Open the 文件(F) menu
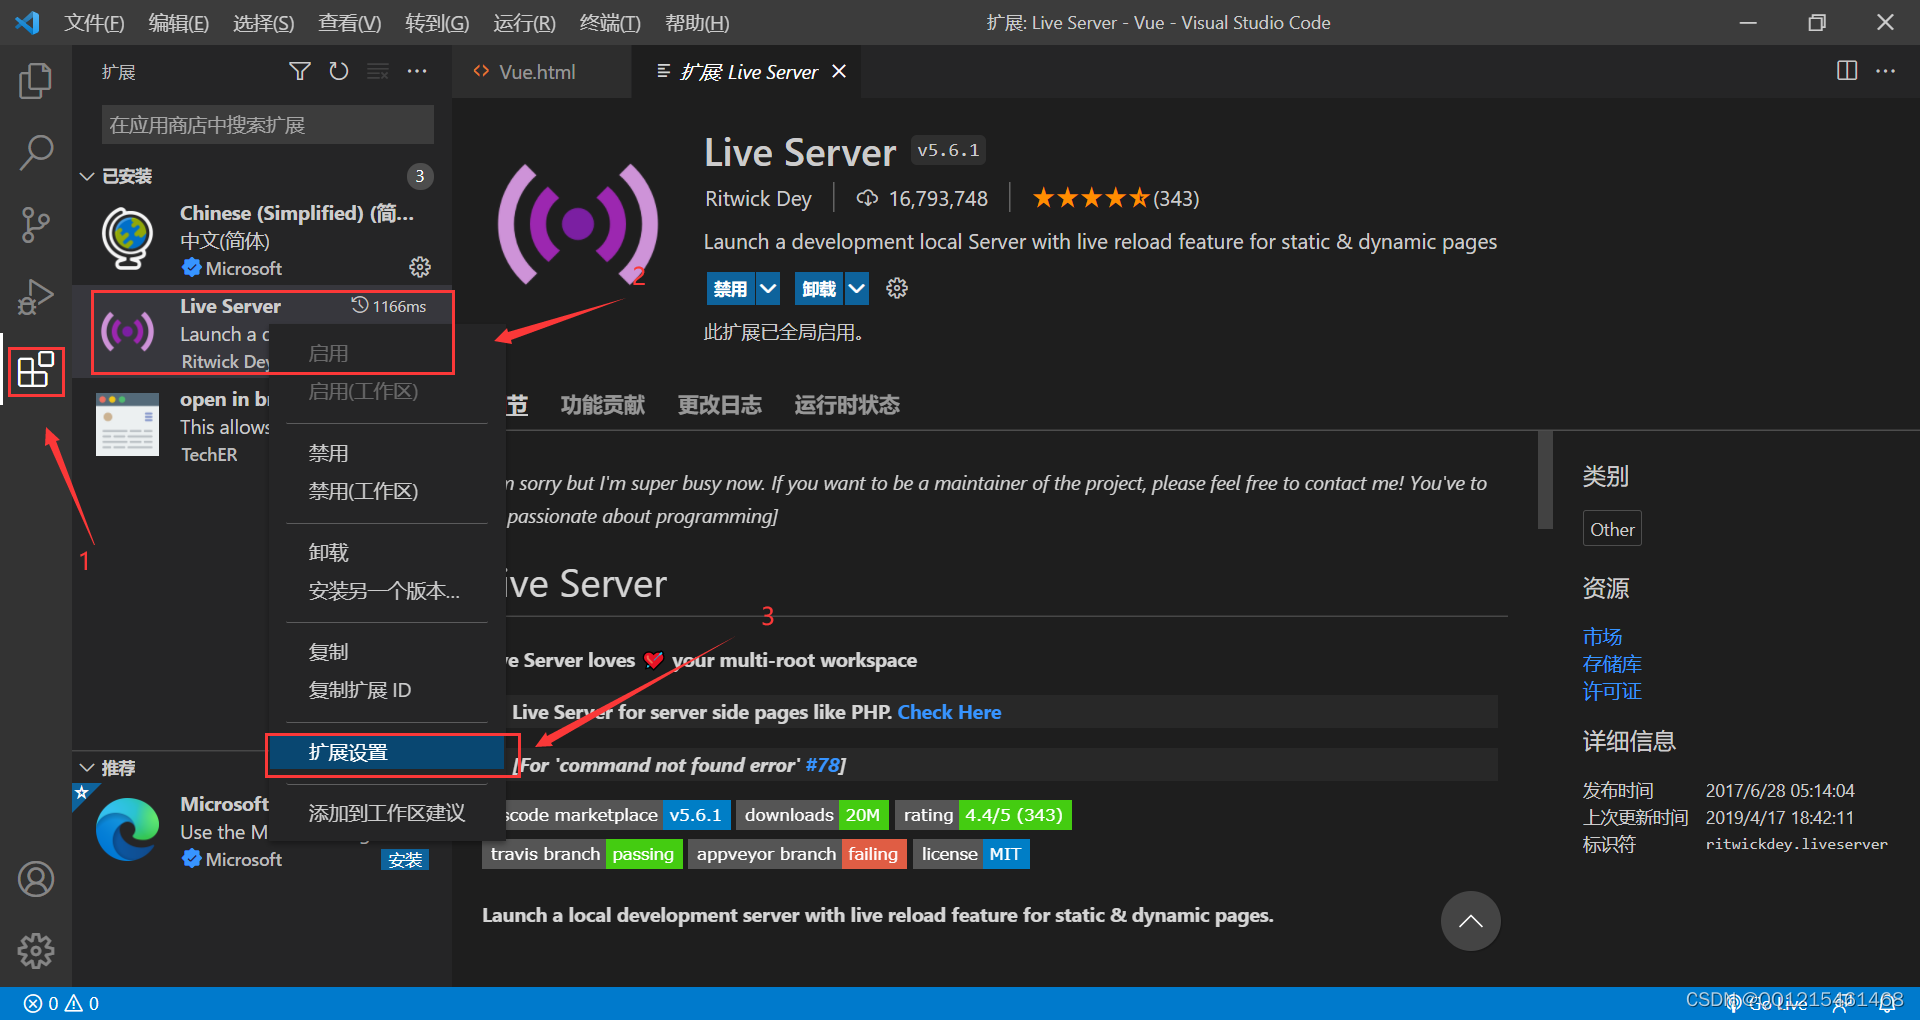 tap(94, 22)
